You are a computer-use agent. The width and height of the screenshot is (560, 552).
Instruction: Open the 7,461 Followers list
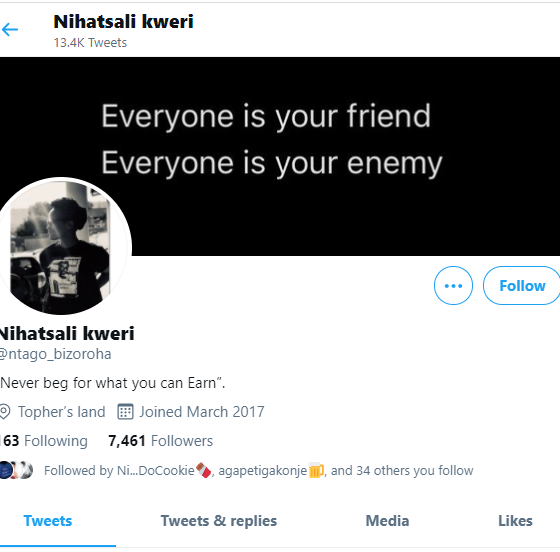pos(160,441)
